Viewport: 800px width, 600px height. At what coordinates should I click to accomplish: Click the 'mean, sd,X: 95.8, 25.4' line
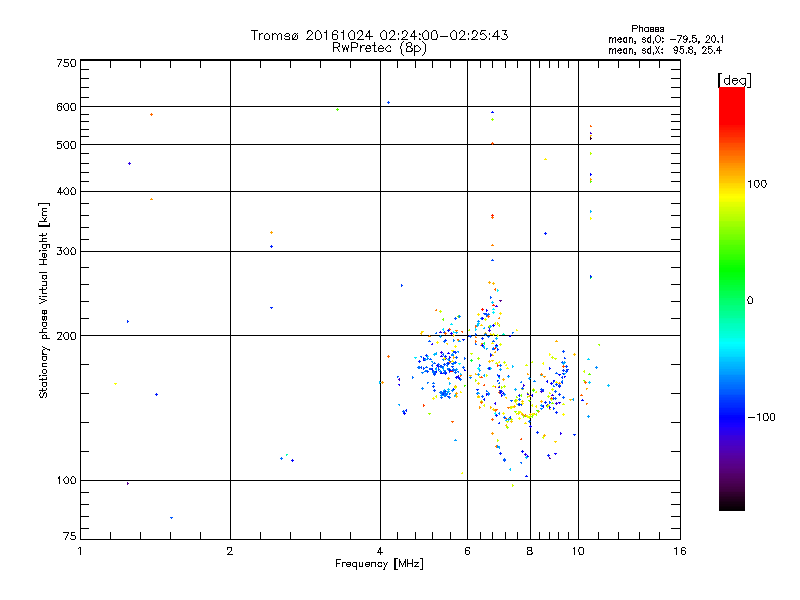pos(665,50)
